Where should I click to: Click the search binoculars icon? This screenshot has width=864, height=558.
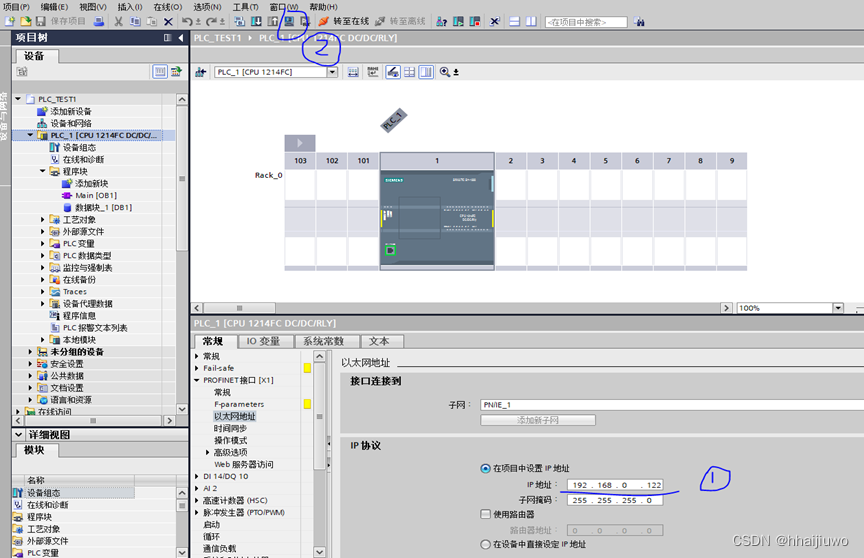pyautogui.click(x=639, y=21)
